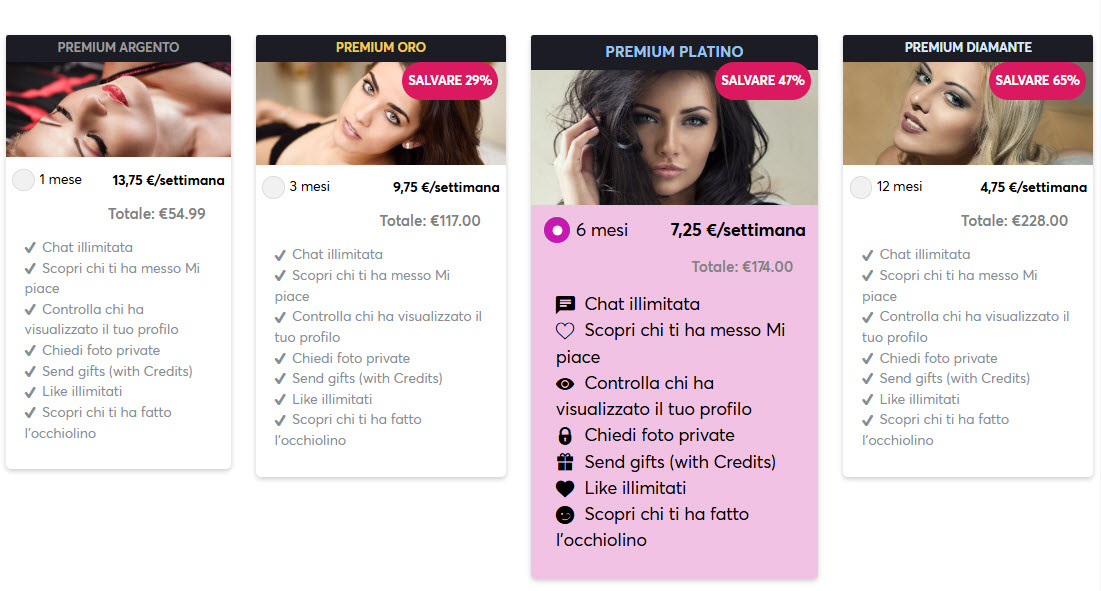Click the heart outline icon in Platino
Image resolution: width=1101 pixels, height=591 pixels.
[565, 330]
